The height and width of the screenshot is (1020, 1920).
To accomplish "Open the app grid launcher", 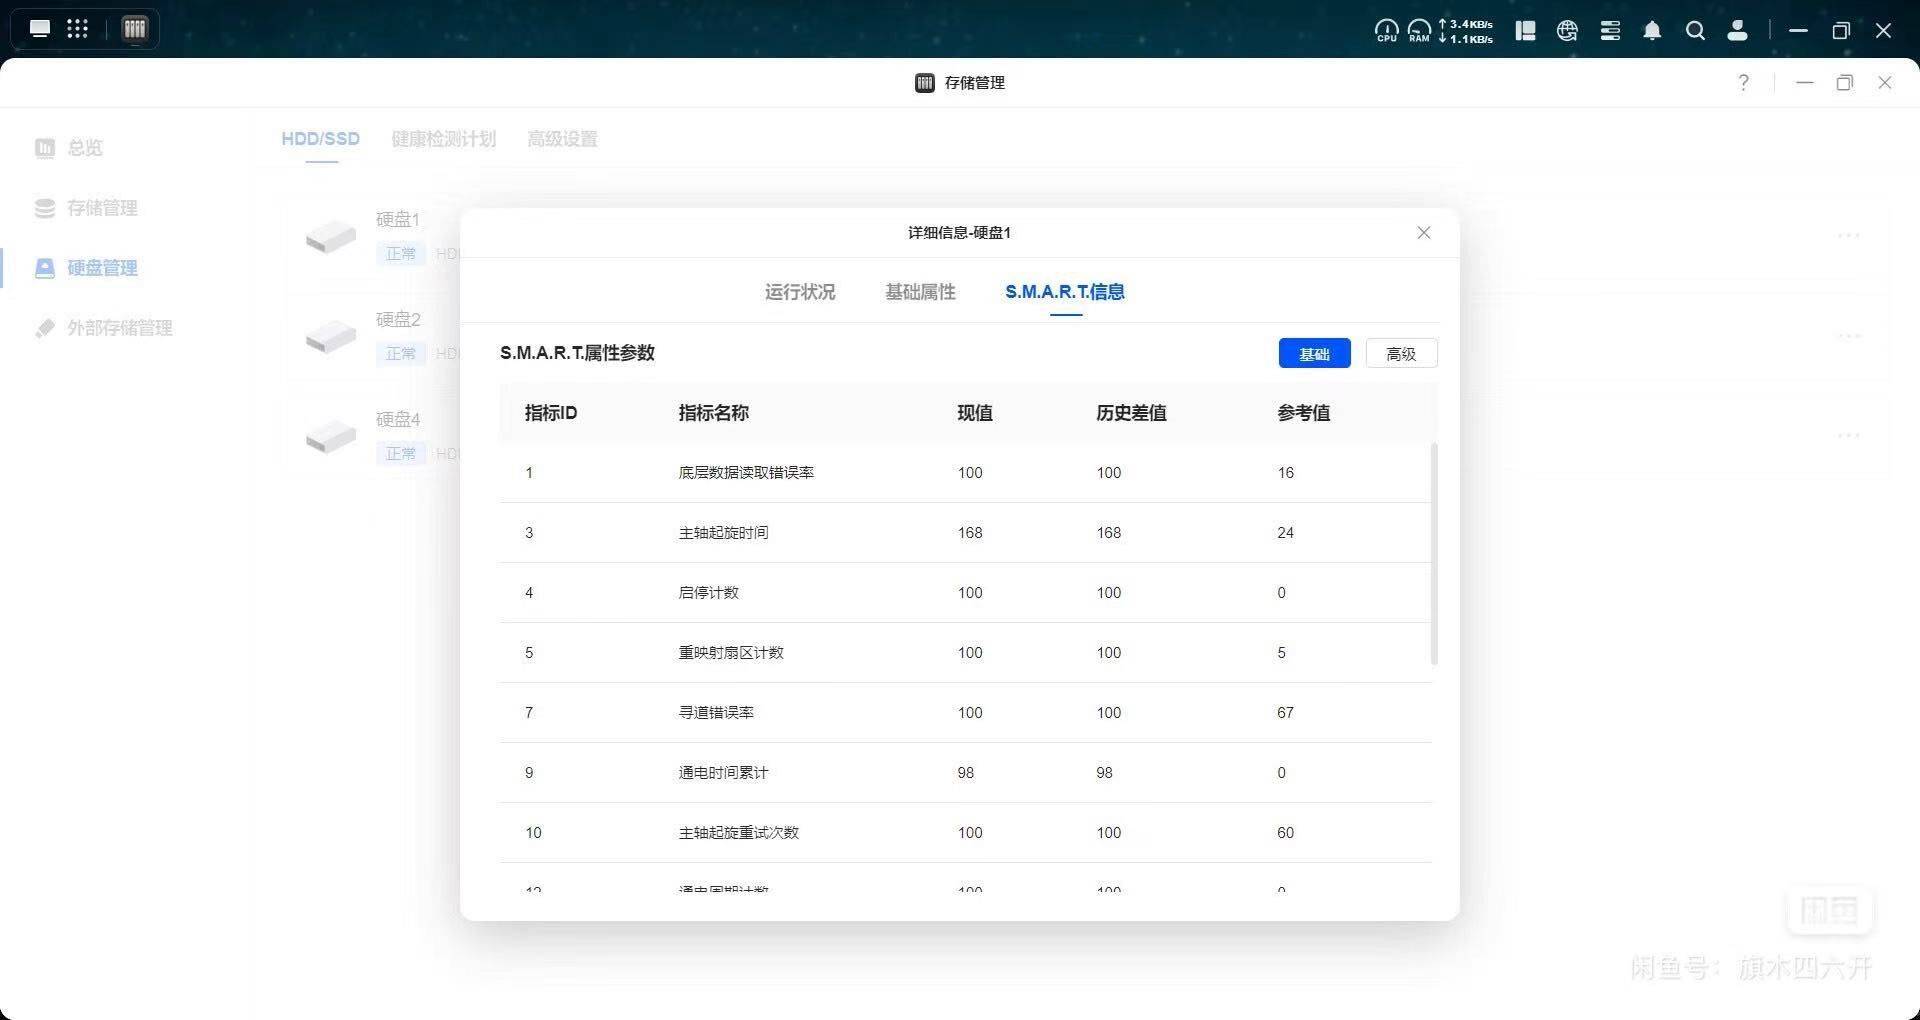I will point(77,28).
